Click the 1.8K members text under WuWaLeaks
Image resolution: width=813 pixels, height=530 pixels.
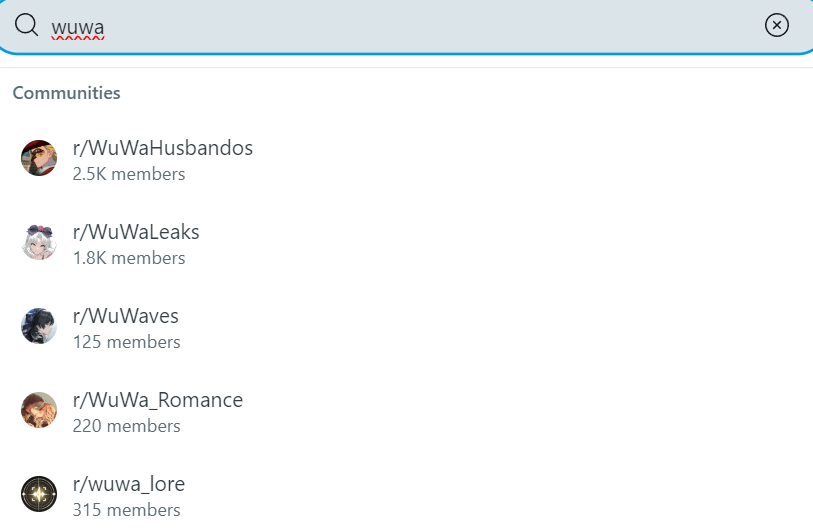click(x=129, y=258)
